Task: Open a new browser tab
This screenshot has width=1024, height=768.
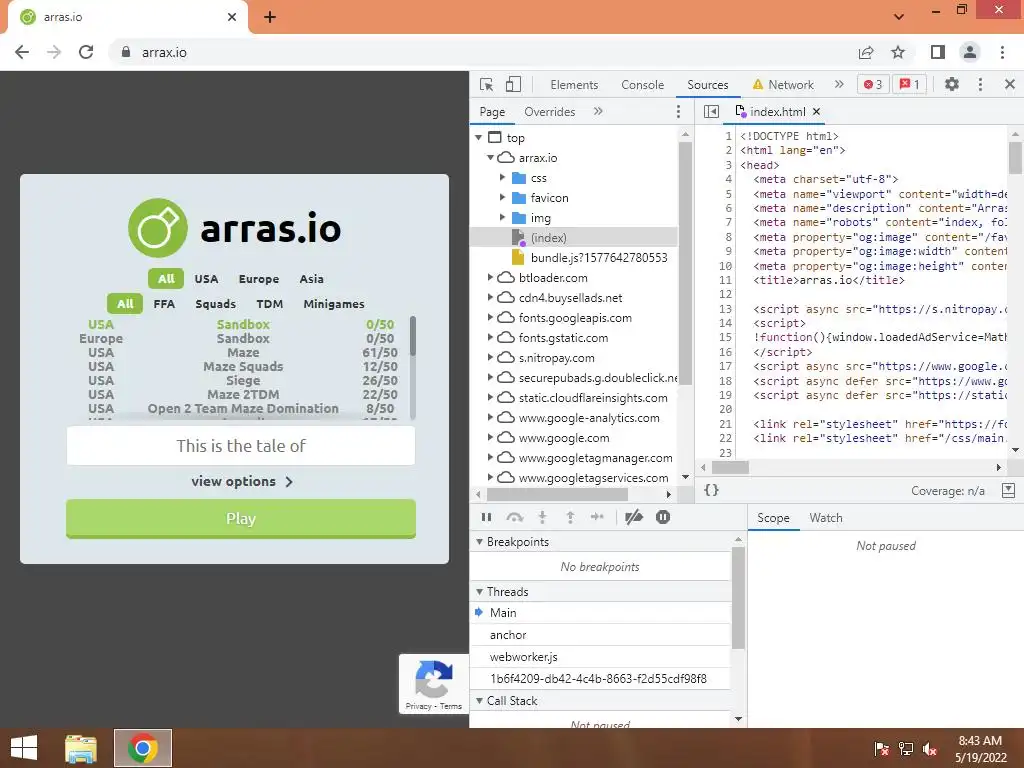Action: tap(270, 17)
